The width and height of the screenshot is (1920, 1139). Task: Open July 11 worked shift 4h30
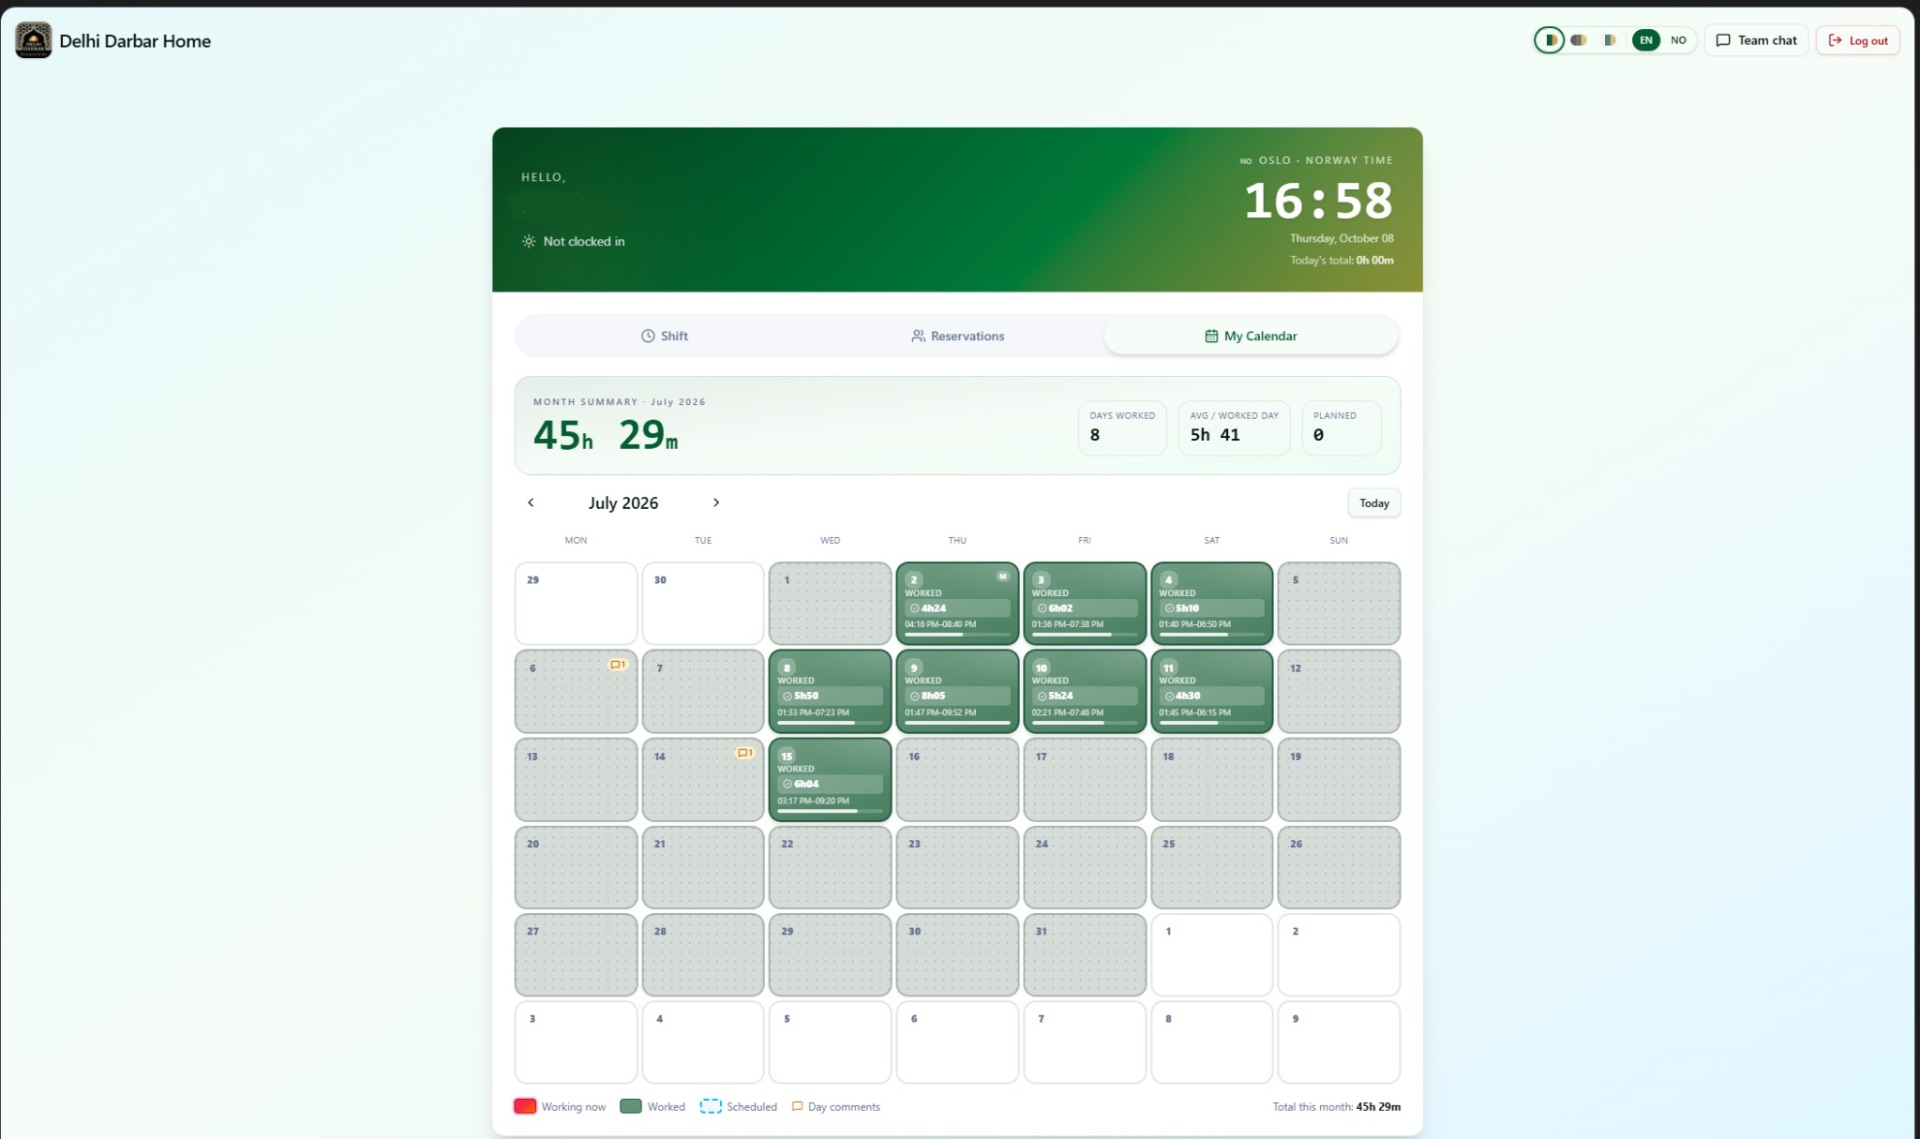click(x=1211, y=691)
